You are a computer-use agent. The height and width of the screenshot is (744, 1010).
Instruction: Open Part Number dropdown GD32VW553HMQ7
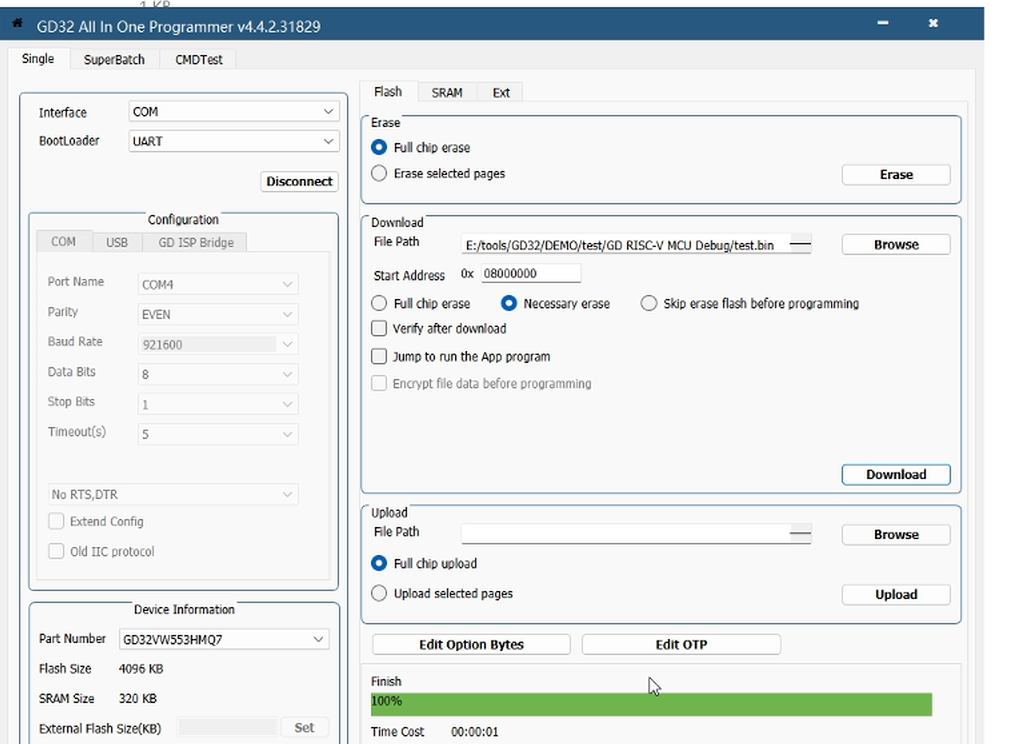pyautogui.click(x=223, y=639)
